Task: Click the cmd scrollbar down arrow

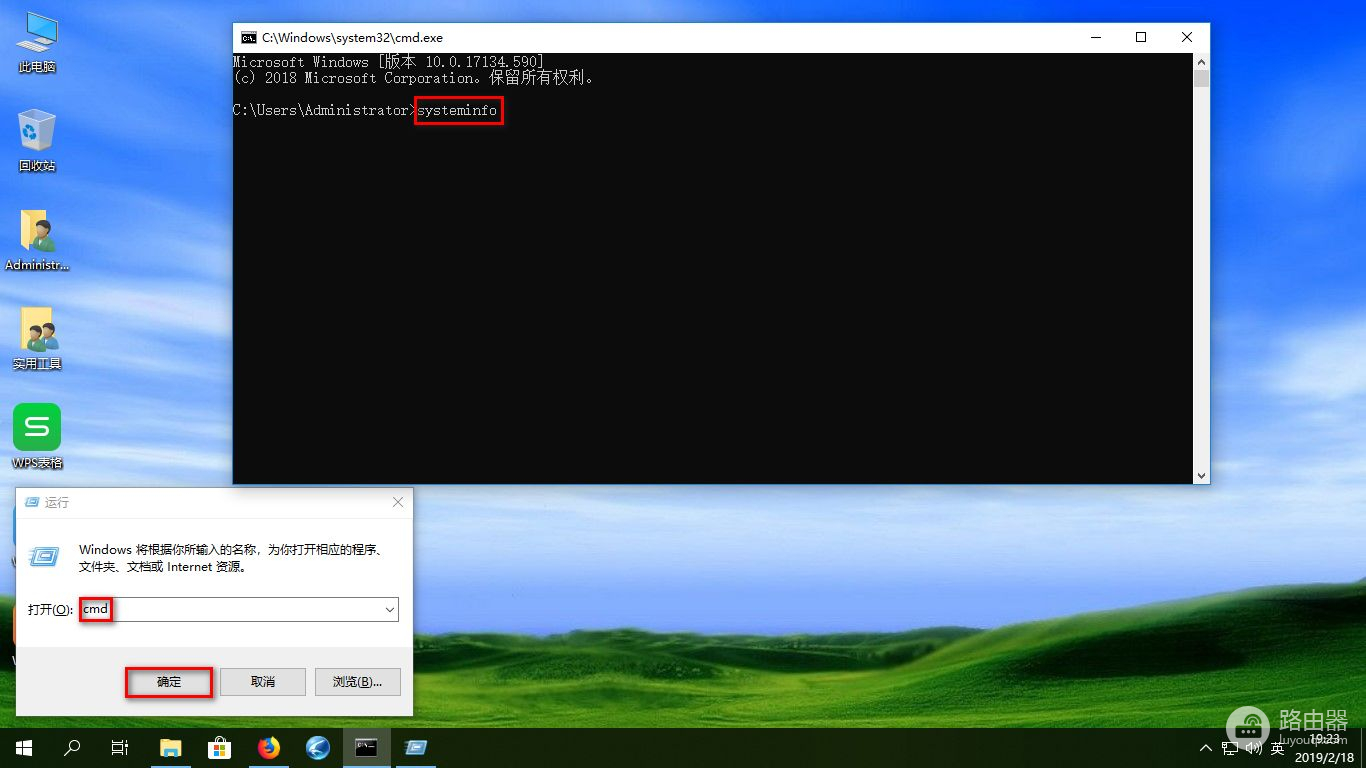Action: 1201,476
